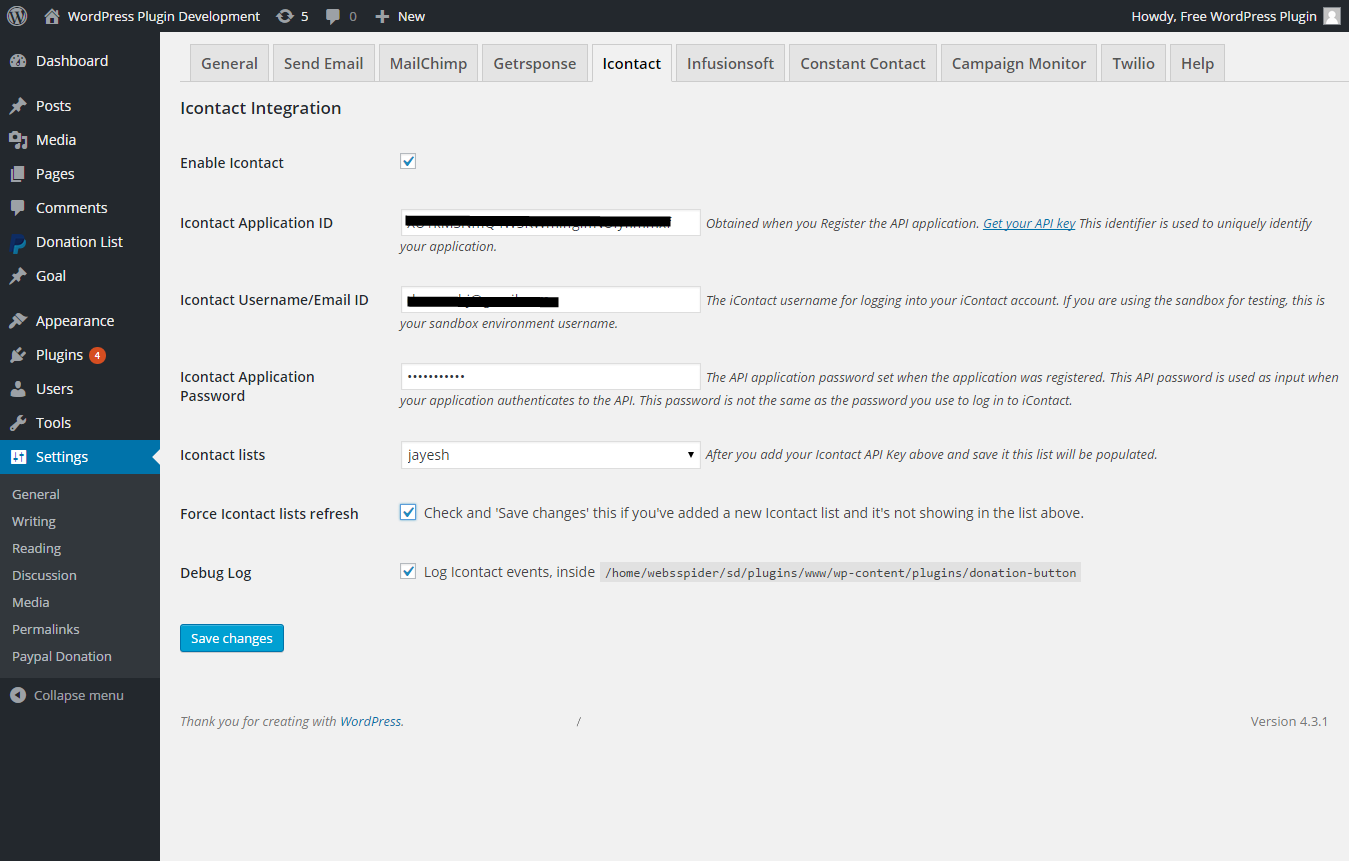The image size is (1349, 861).
Task: Toggle the Debug Log checkbox
Action: [x=408, y=571]
